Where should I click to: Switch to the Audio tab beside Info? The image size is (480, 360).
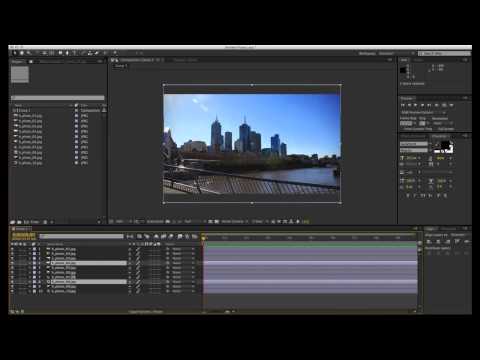pyautogui.click(x=417, y=60)
